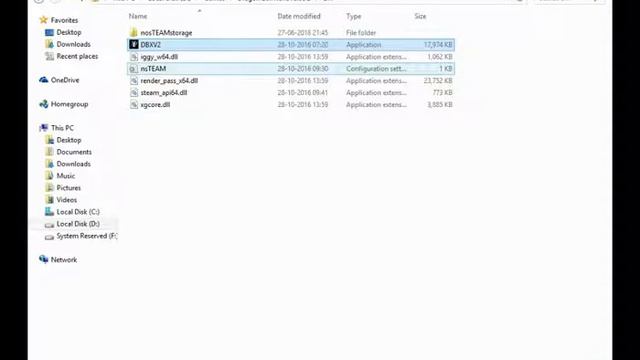Image resolution: width=640 pixels, height=360 pixels.
Task: Click the render_pass_x64.dll file icon
Action: click(133, 80)
